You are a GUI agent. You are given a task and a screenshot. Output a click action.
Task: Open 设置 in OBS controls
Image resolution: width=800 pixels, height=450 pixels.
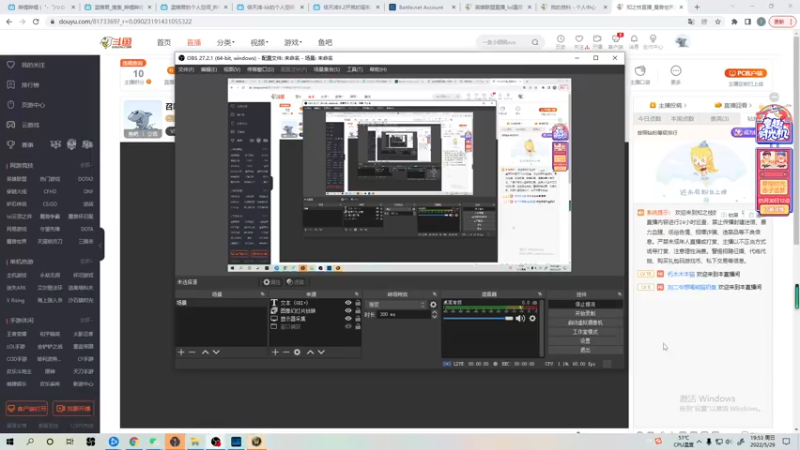[585, 341]
